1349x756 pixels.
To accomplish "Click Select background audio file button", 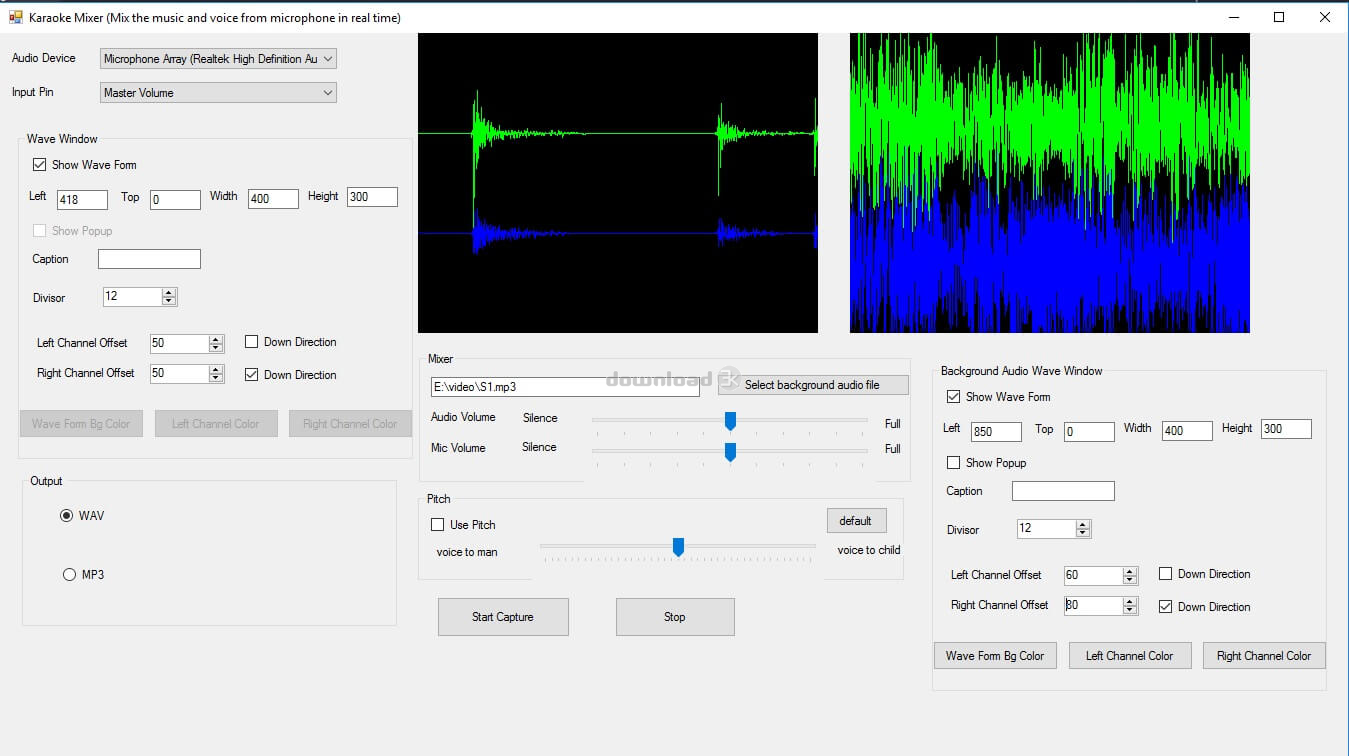I will pyautogui.click(x=812, y=385).
